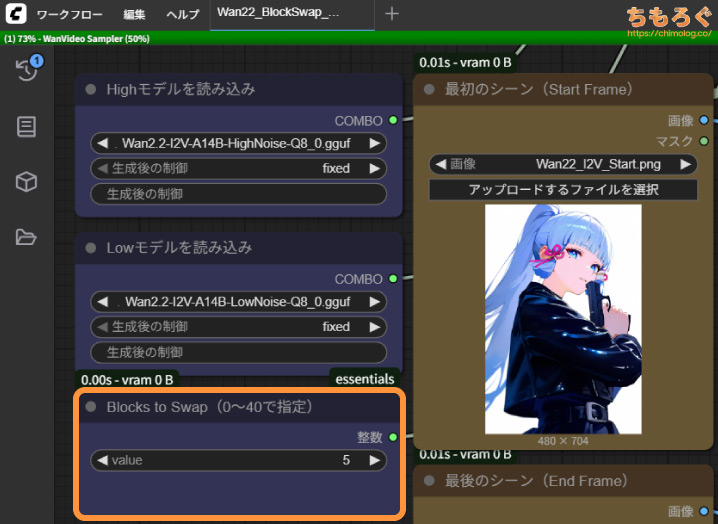Image resolution: width=718 pixels, height=524 pixels.
Task: Click 生成後の制御 text field in High model node
Action: click(x=239, y=194)
